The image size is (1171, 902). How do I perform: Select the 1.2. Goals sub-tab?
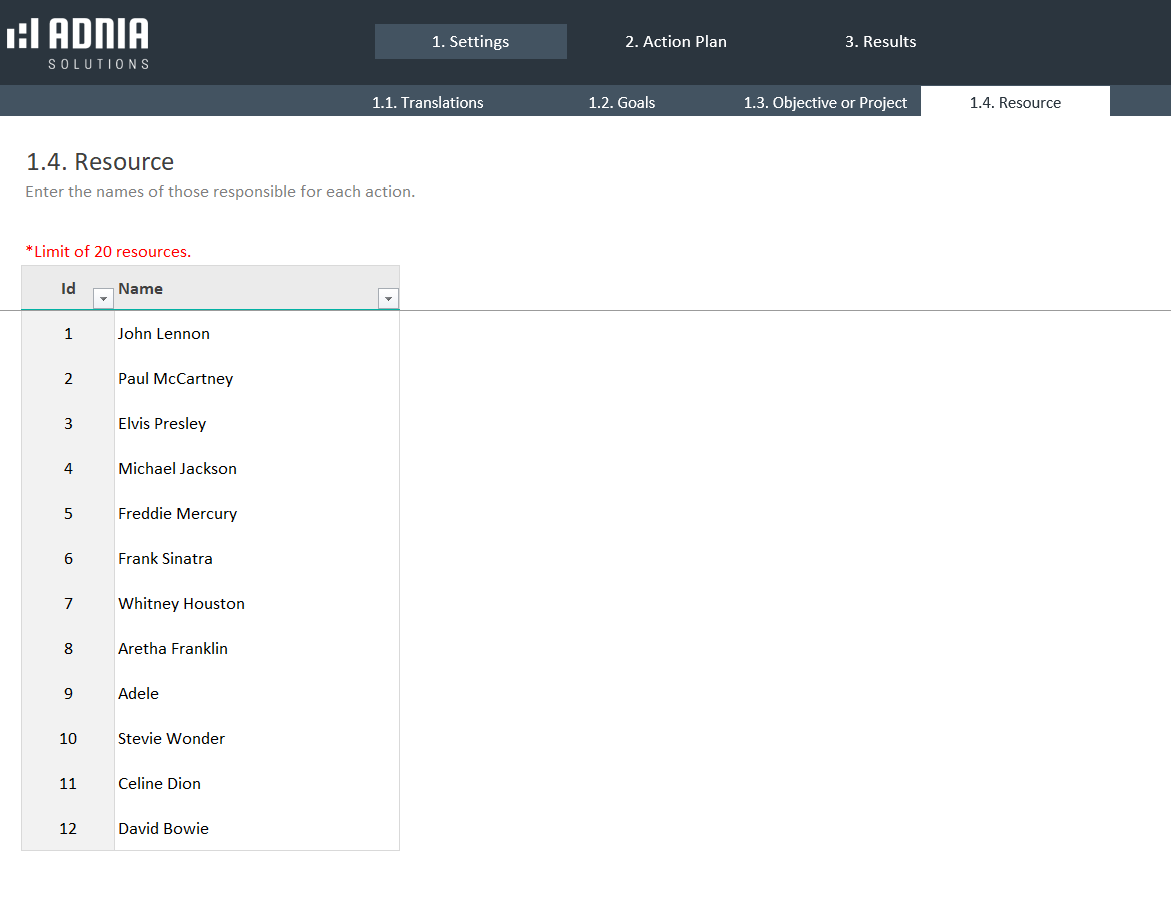[622, 103]
